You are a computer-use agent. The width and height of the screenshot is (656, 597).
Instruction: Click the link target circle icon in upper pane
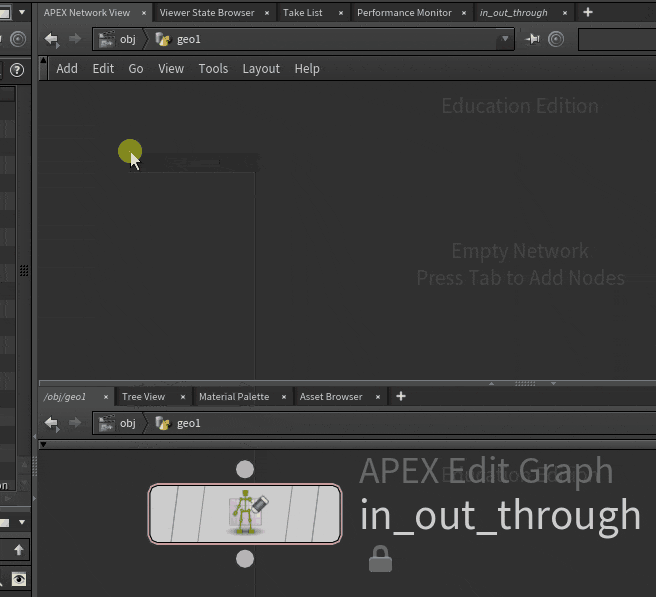click(x=556, y=39)
